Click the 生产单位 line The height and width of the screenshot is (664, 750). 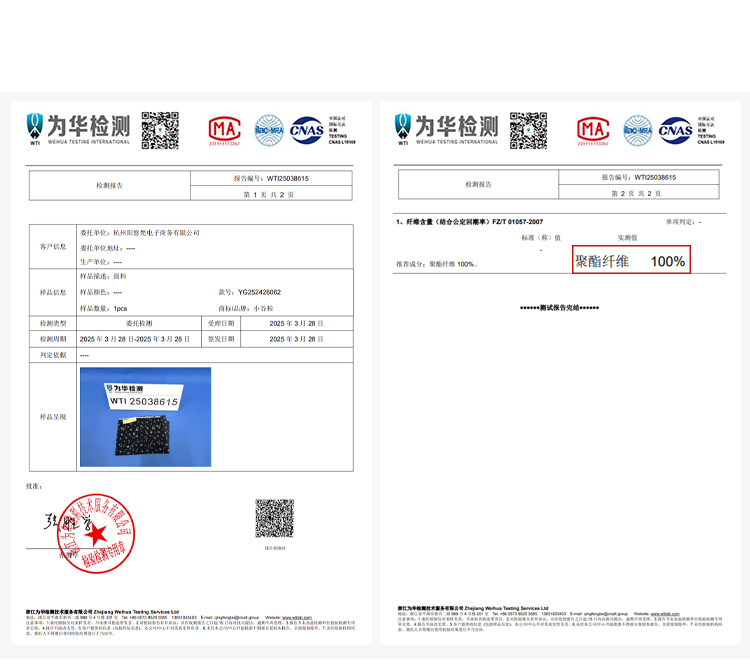pos(101,262)
